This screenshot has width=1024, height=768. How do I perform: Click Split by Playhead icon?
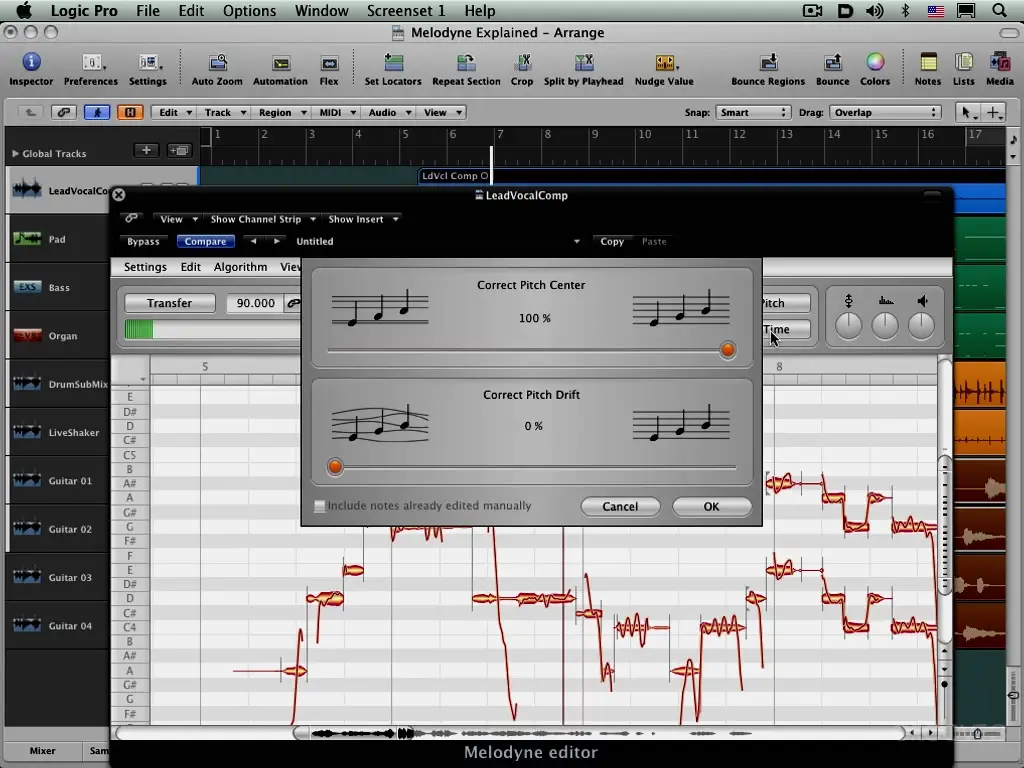(x=584, y=62)
